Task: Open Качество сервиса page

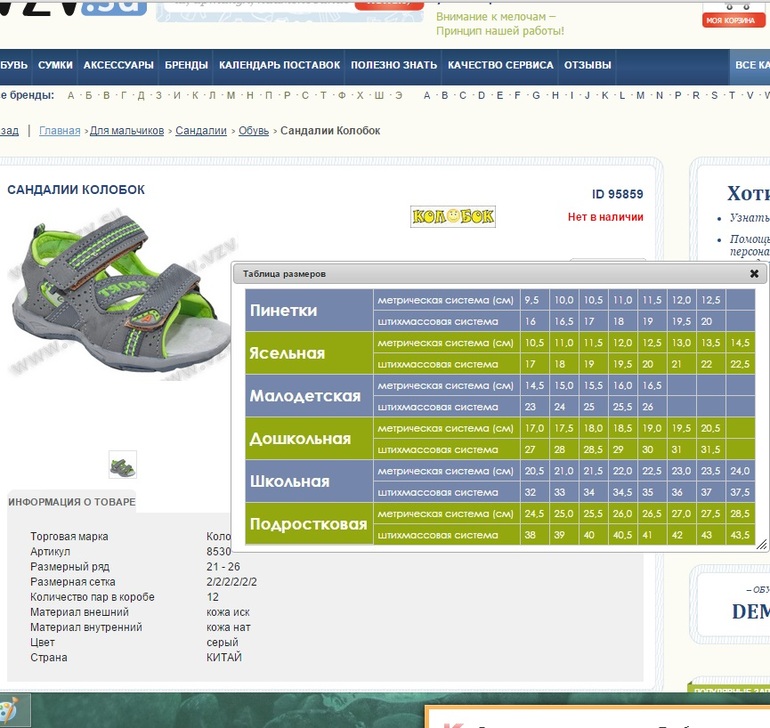Action: click(500, 65)
